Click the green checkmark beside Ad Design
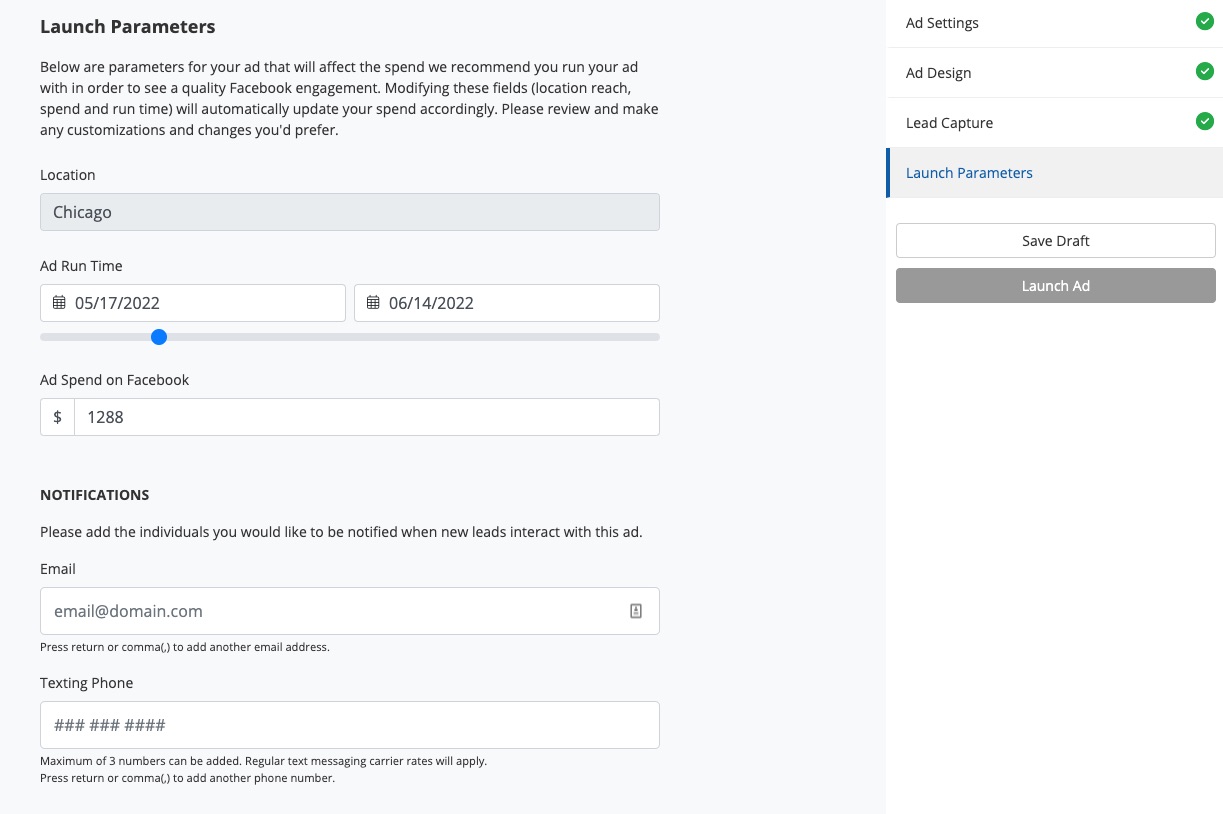Image resolution: width=1223 pixels, height=814 pixels. [x=1204, y=71]
